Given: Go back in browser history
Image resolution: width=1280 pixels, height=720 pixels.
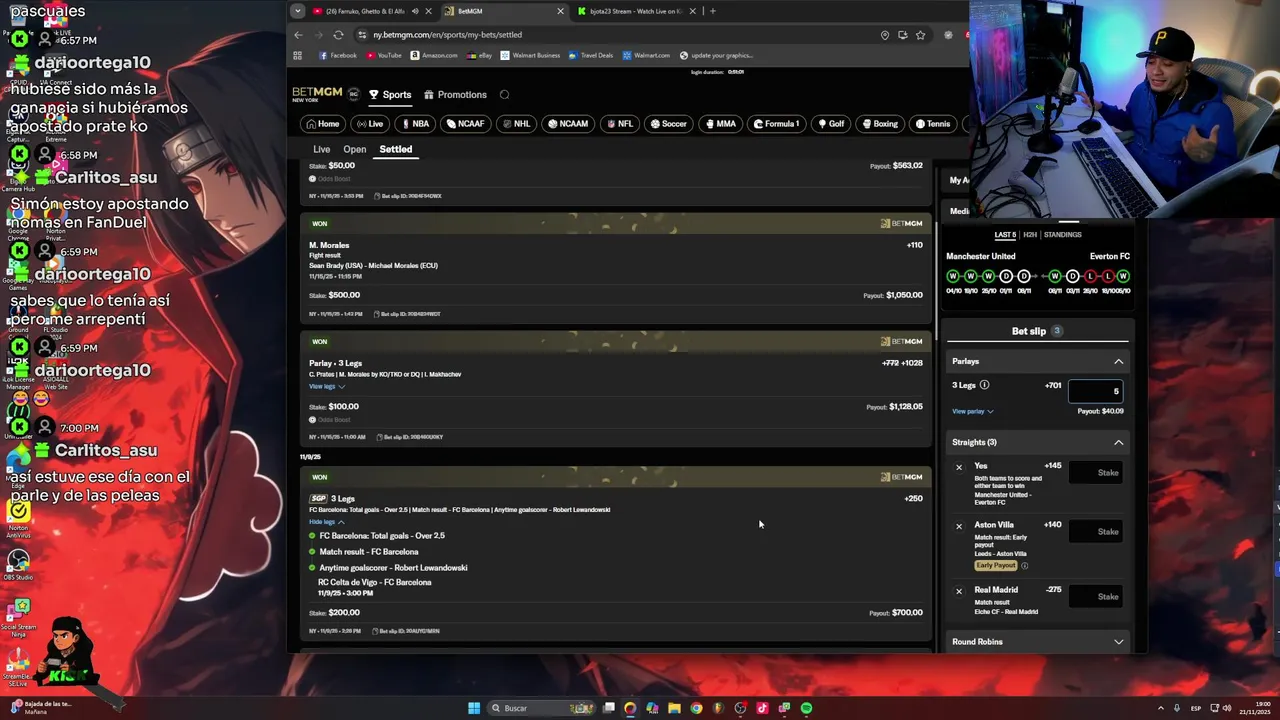Looking at the screenshot, I should click(298, 35).
